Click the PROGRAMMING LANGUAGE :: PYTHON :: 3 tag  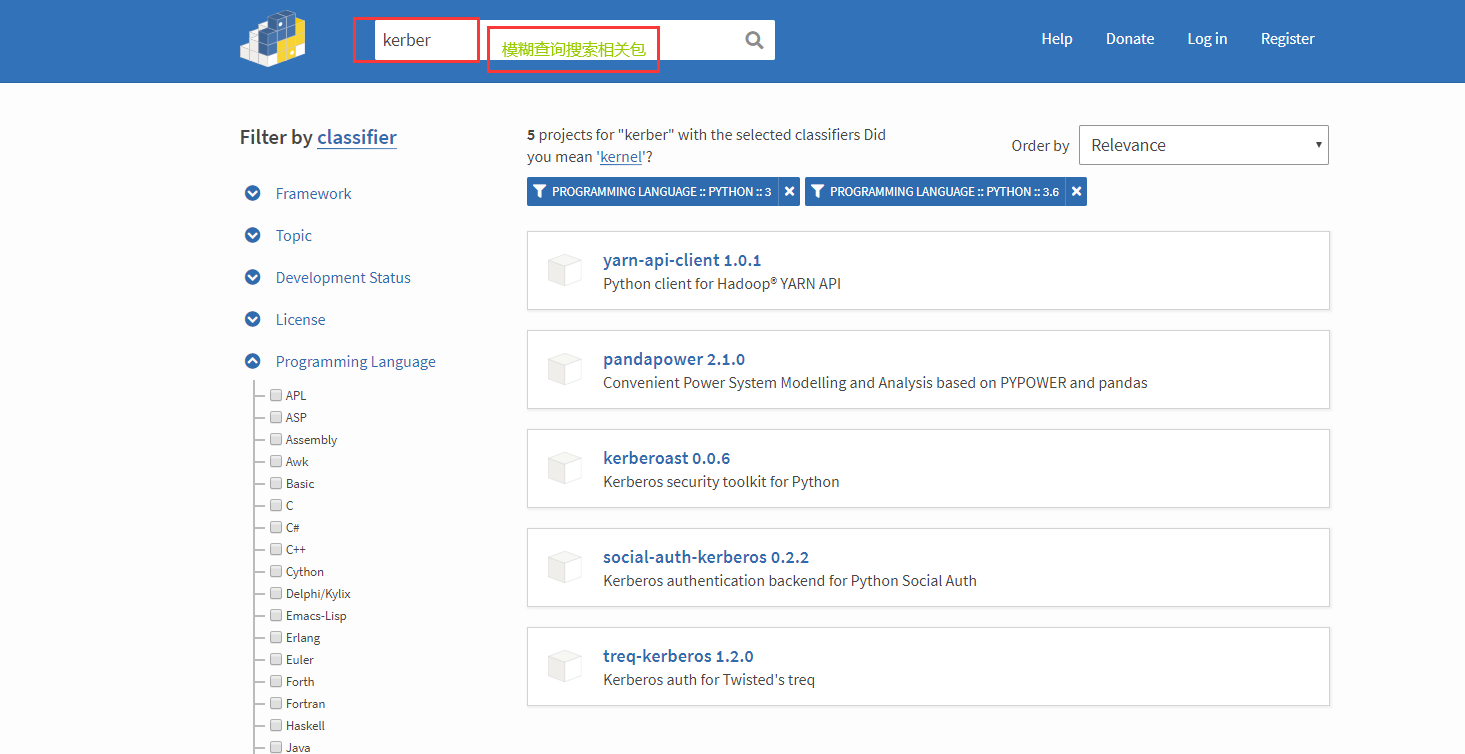click(x=662, y=191)
